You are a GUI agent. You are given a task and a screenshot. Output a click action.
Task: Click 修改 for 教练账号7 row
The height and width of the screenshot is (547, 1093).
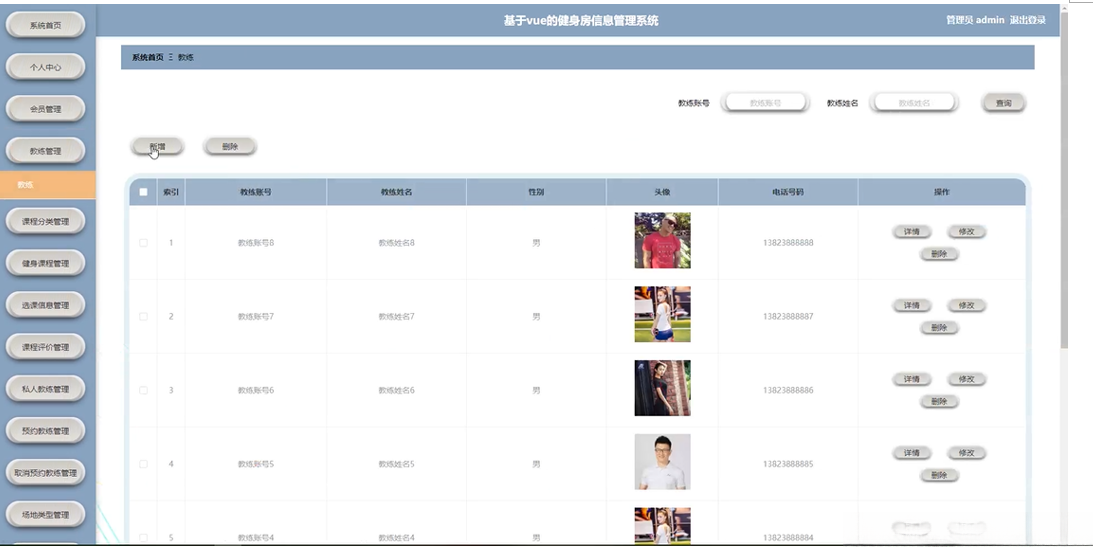[966, 305]
